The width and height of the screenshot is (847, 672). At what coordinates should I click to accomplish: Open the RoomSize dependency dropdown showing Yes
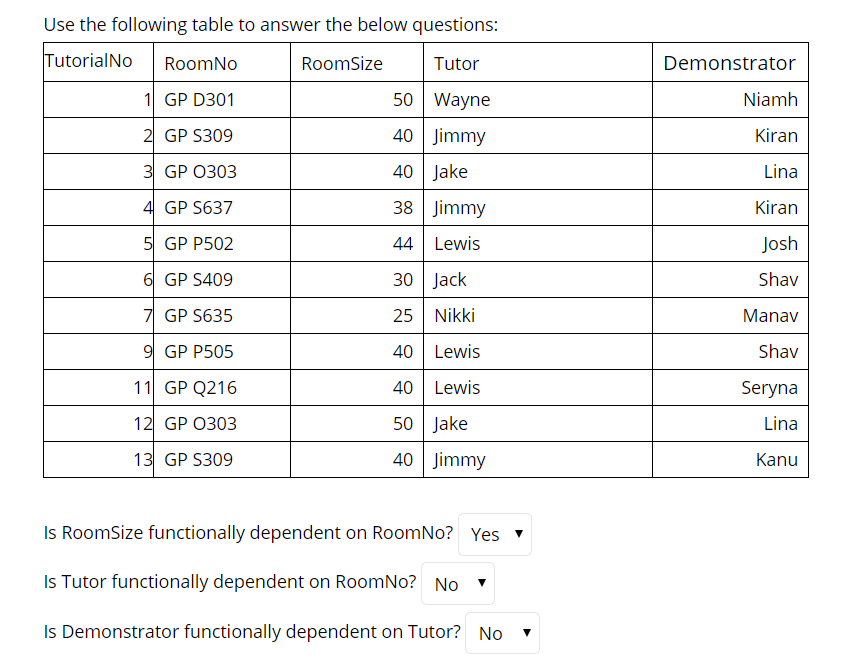[x=494, y=534]
